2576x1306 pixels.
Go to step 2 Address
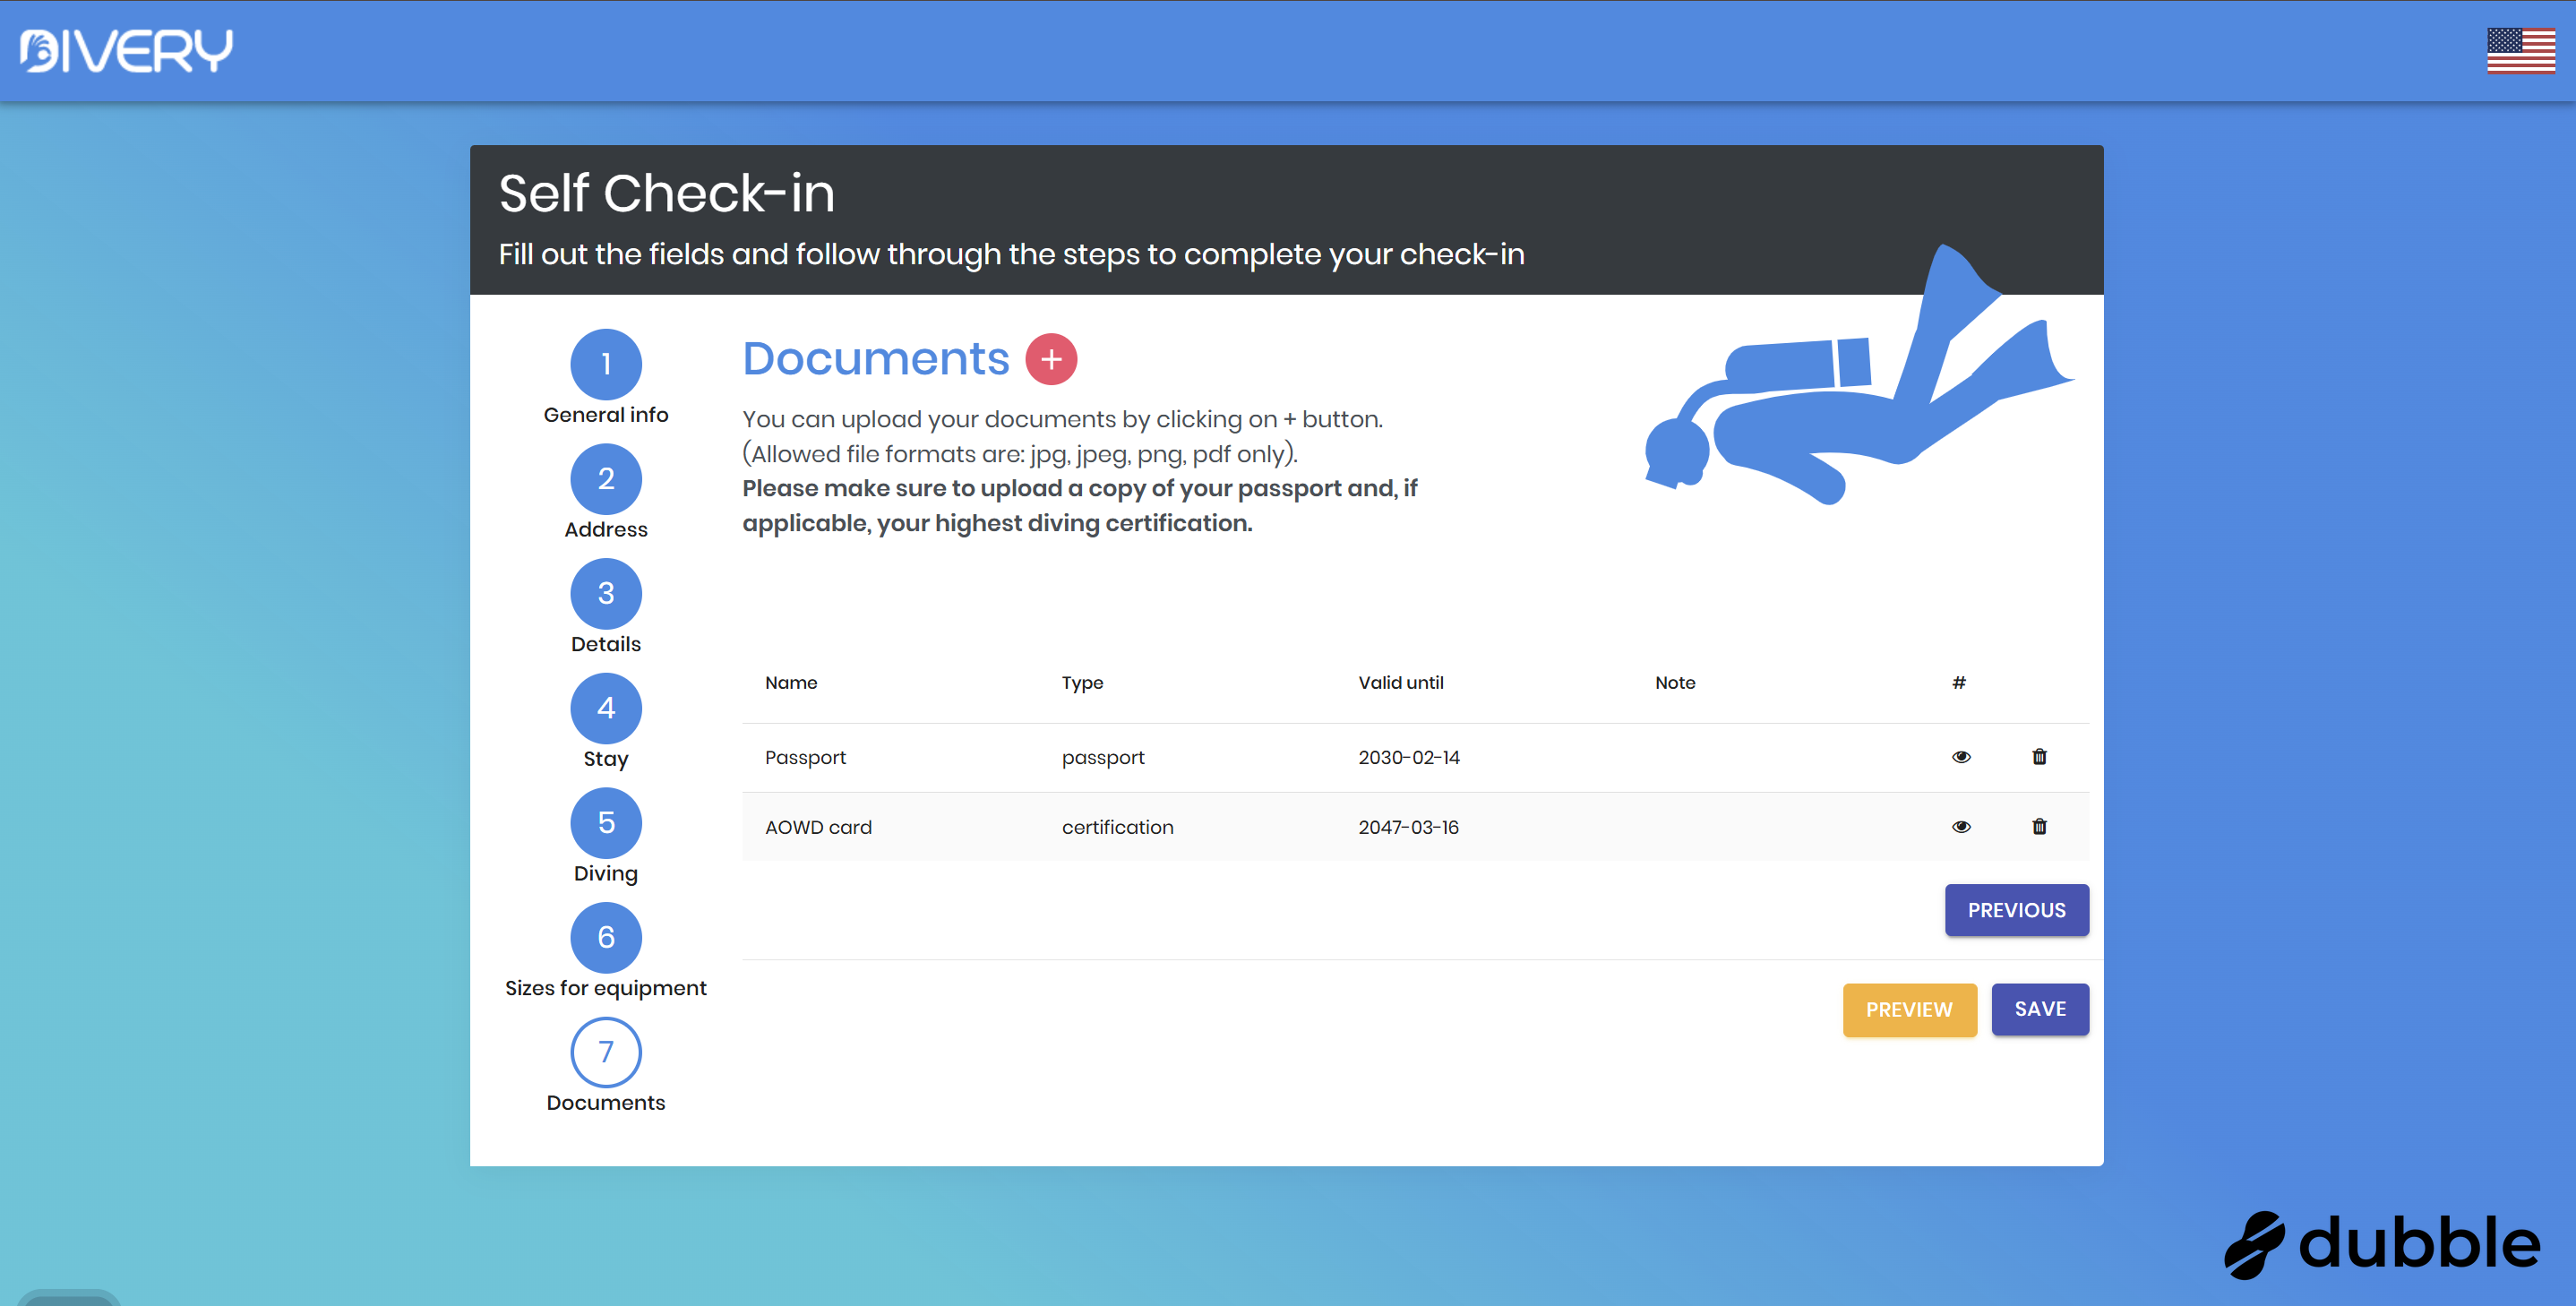[x=606, y=479]
